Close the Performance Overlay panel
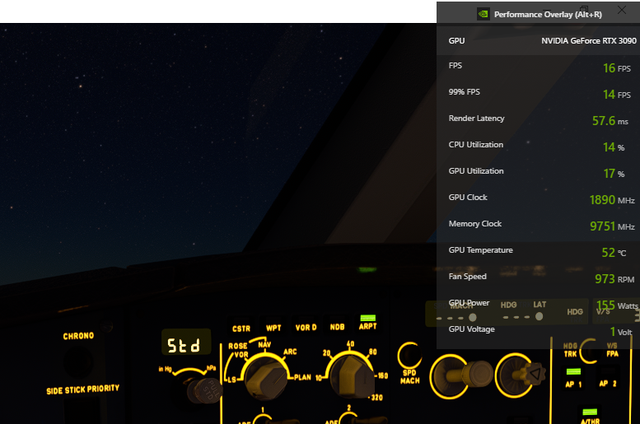The image size is (640, 424). tap(622, 10)
